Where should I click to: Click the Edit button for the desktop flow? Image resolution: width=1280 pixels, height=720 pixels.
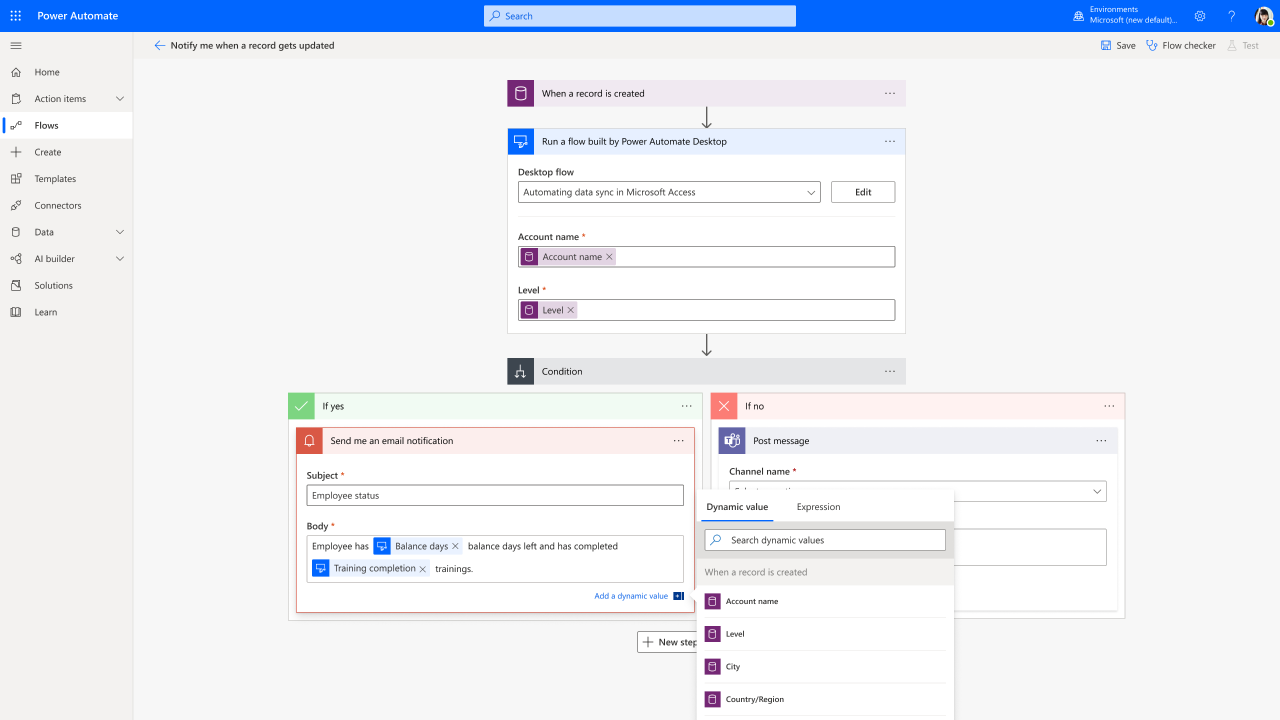pos(862,191)
